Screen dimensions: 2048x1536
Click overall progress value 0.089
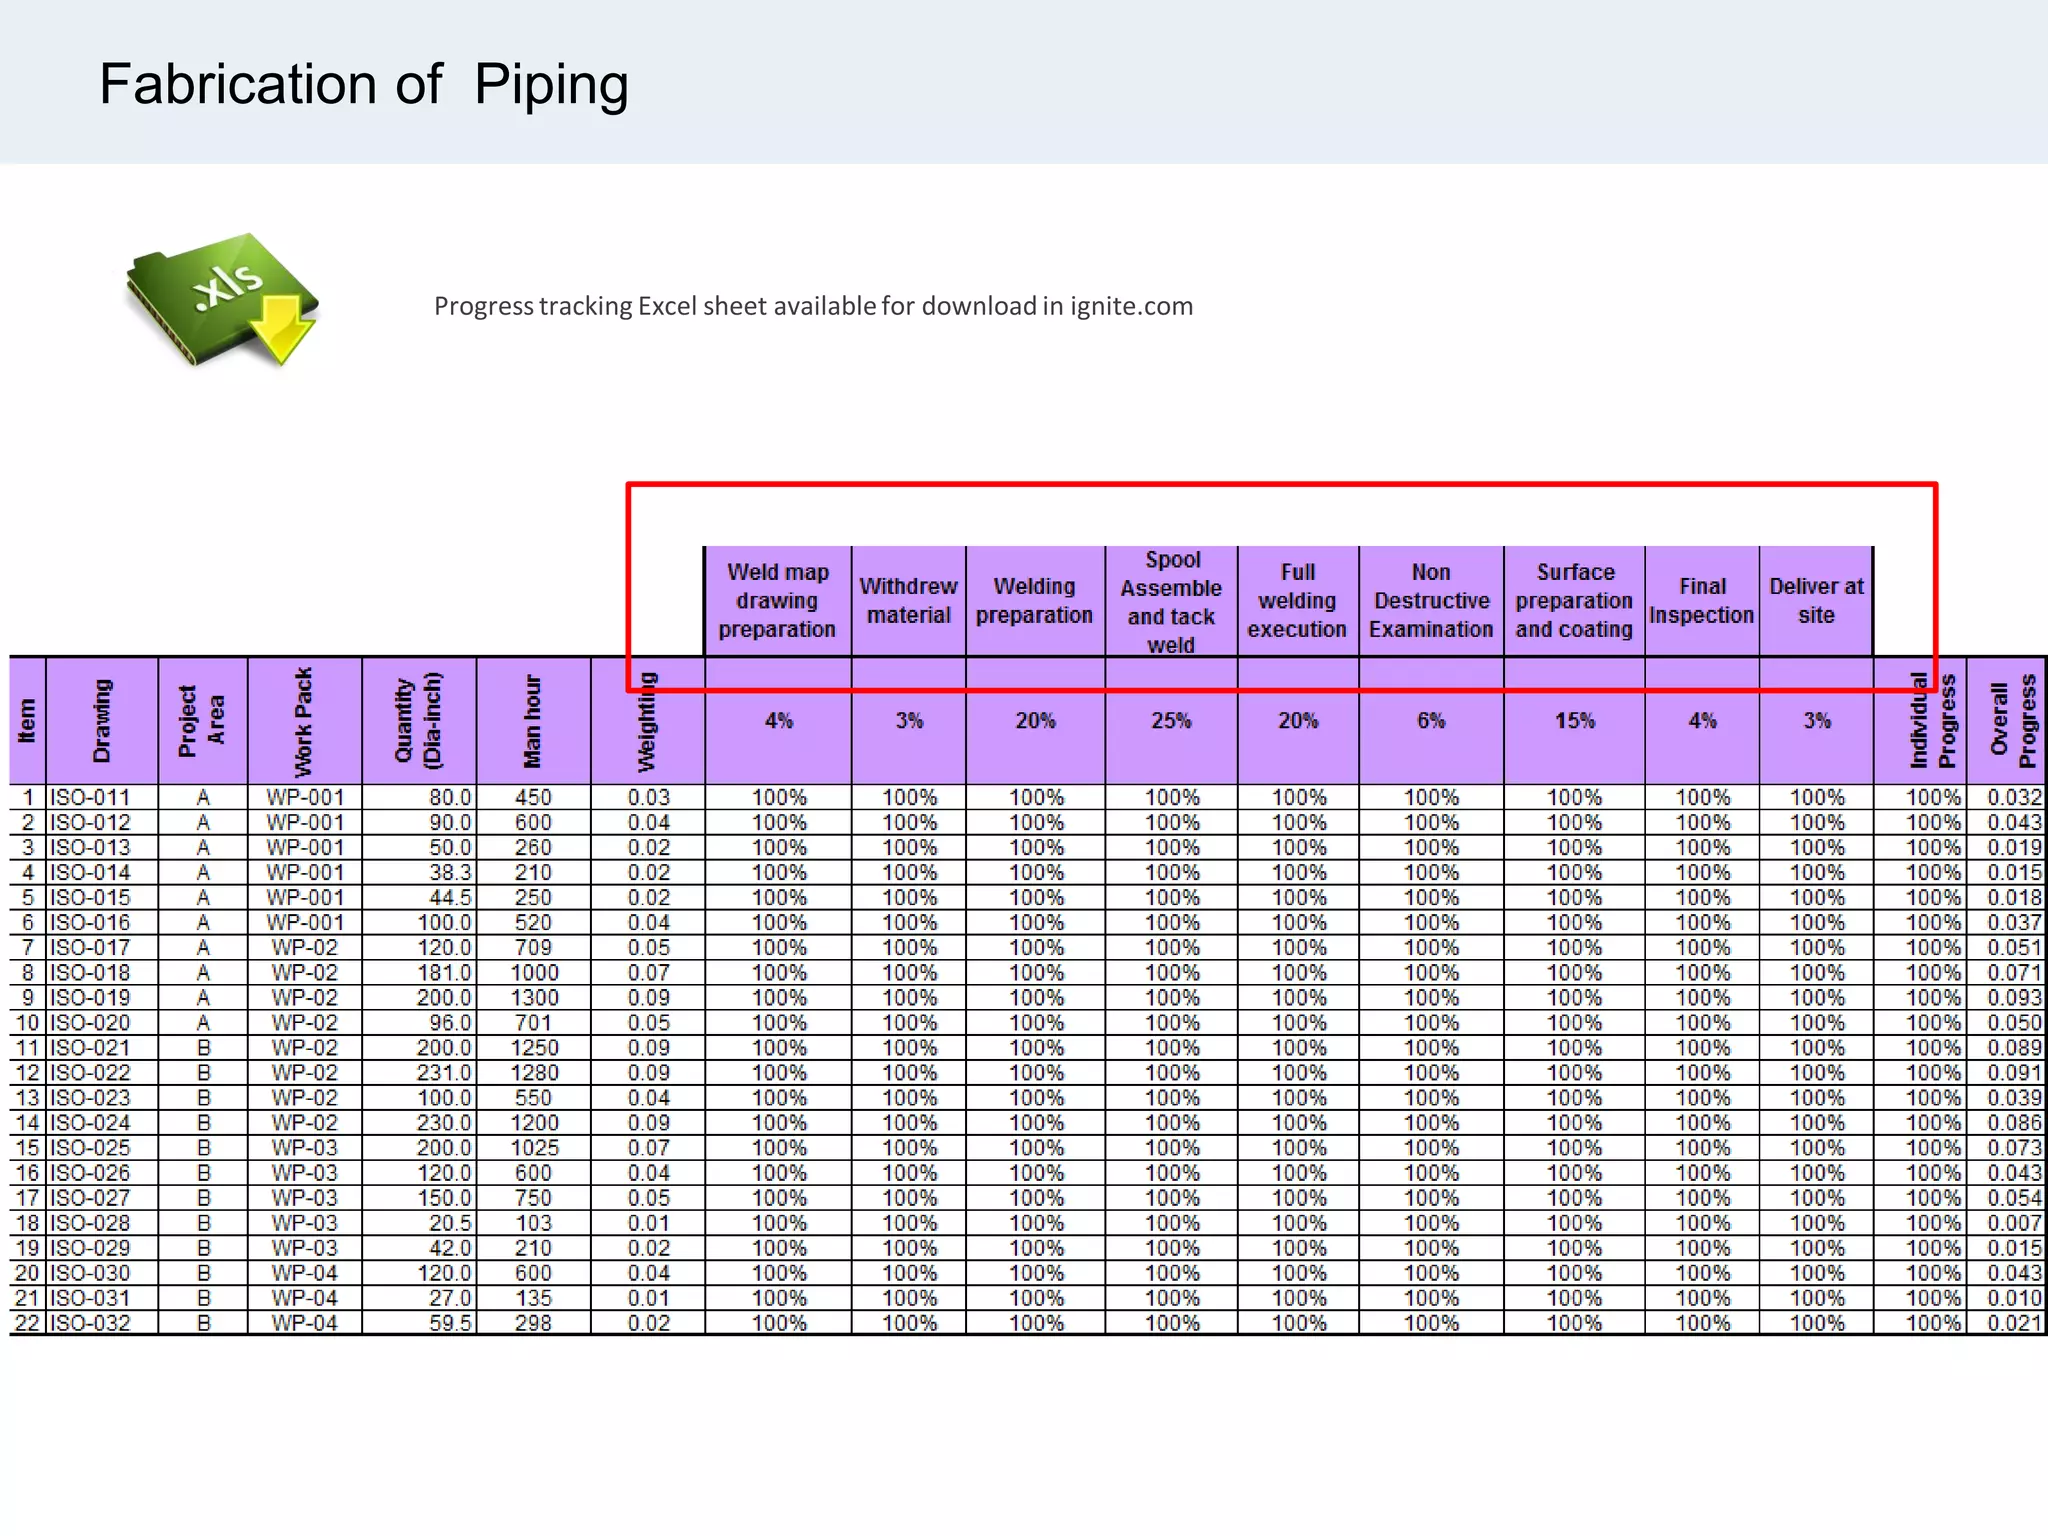2007,1048
